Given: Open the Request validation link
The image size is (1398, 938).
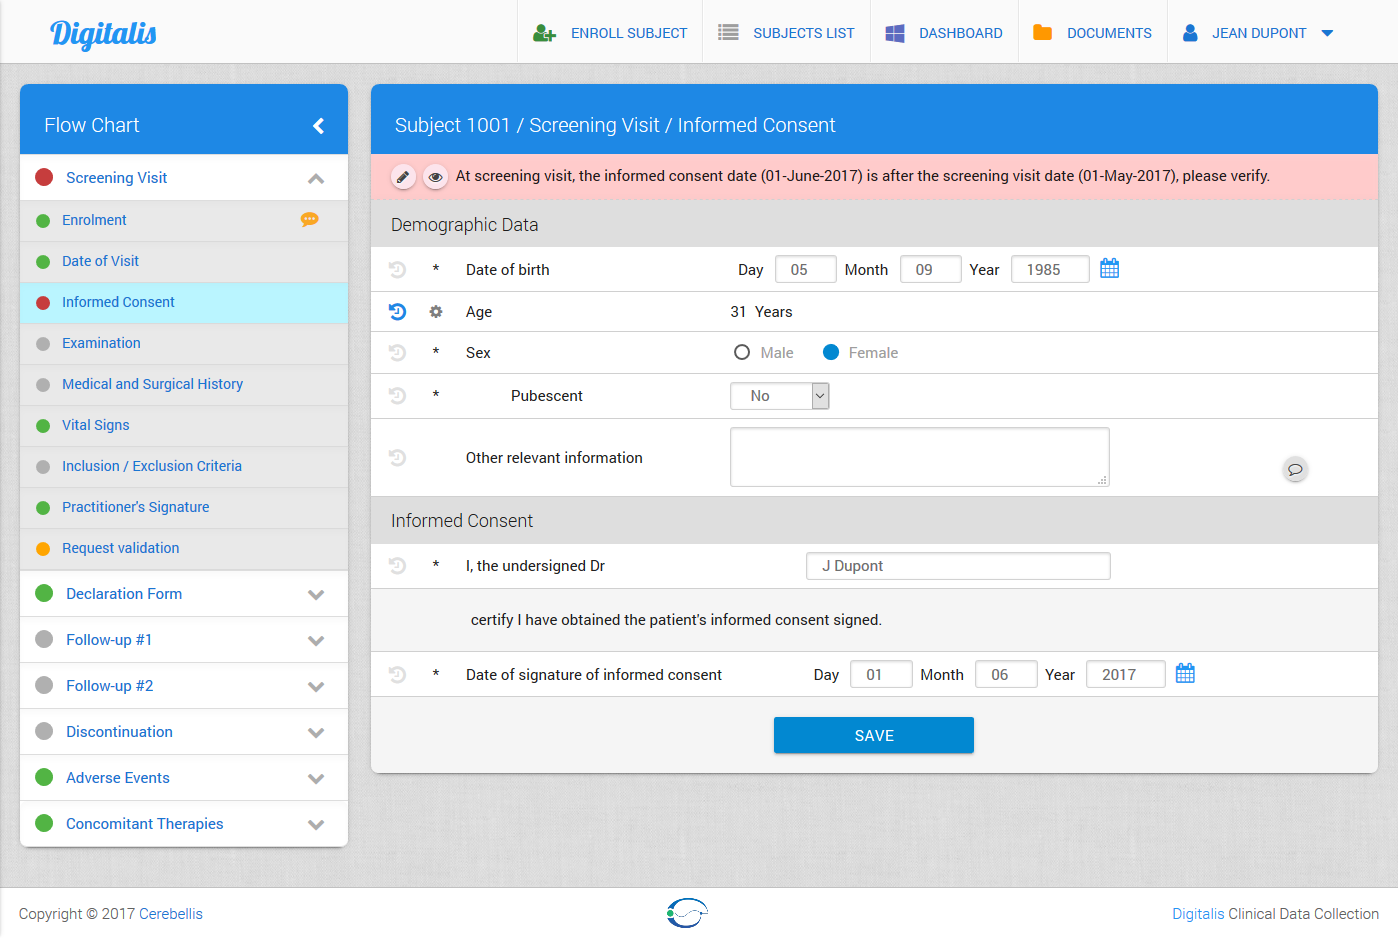Looking at the screenshot, I should 120,548.
